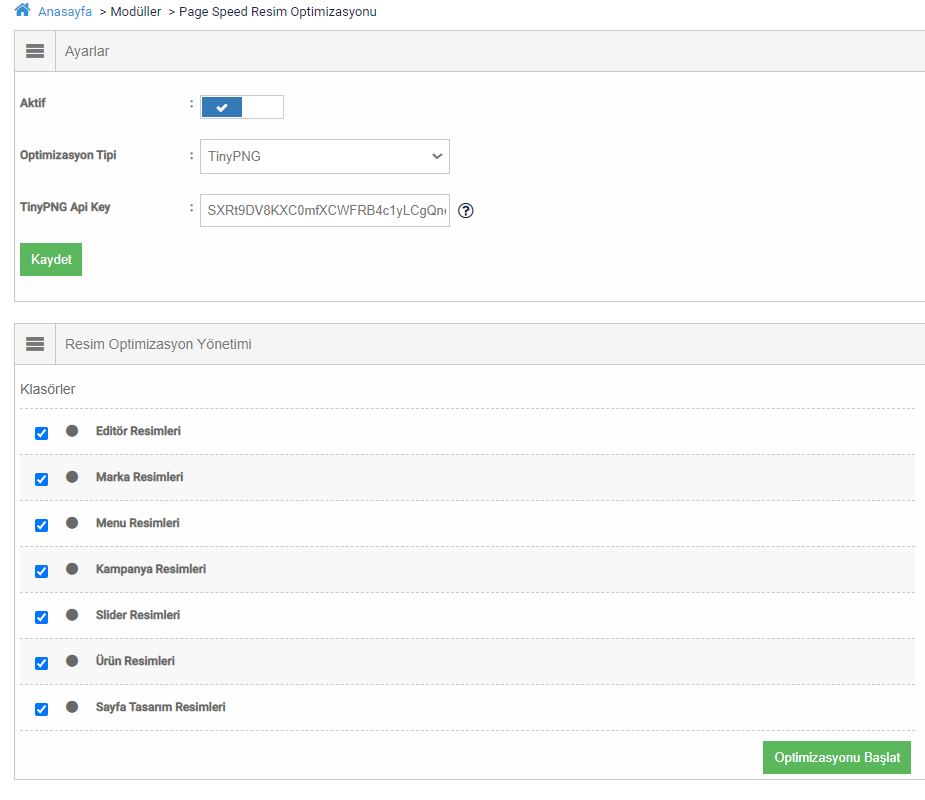This screenshot has width=925, height=800.
Task: Toggle the Aktif switch
Action: pos(242,107)
